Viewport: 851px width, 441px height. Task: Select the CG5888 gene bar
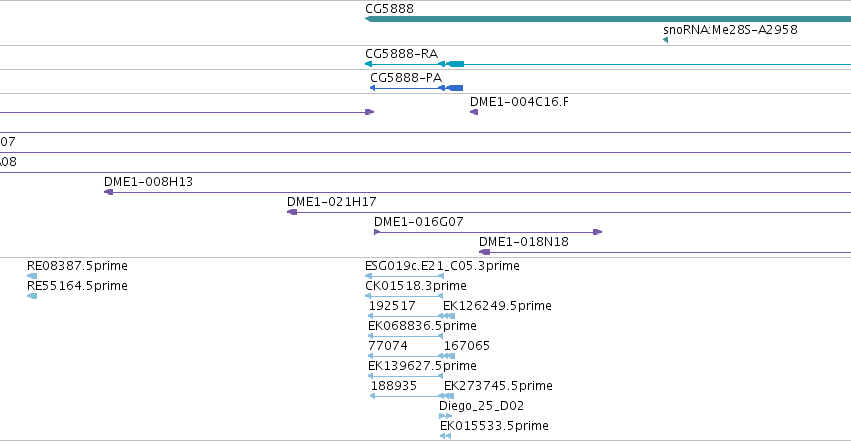[x=608, y=19]
